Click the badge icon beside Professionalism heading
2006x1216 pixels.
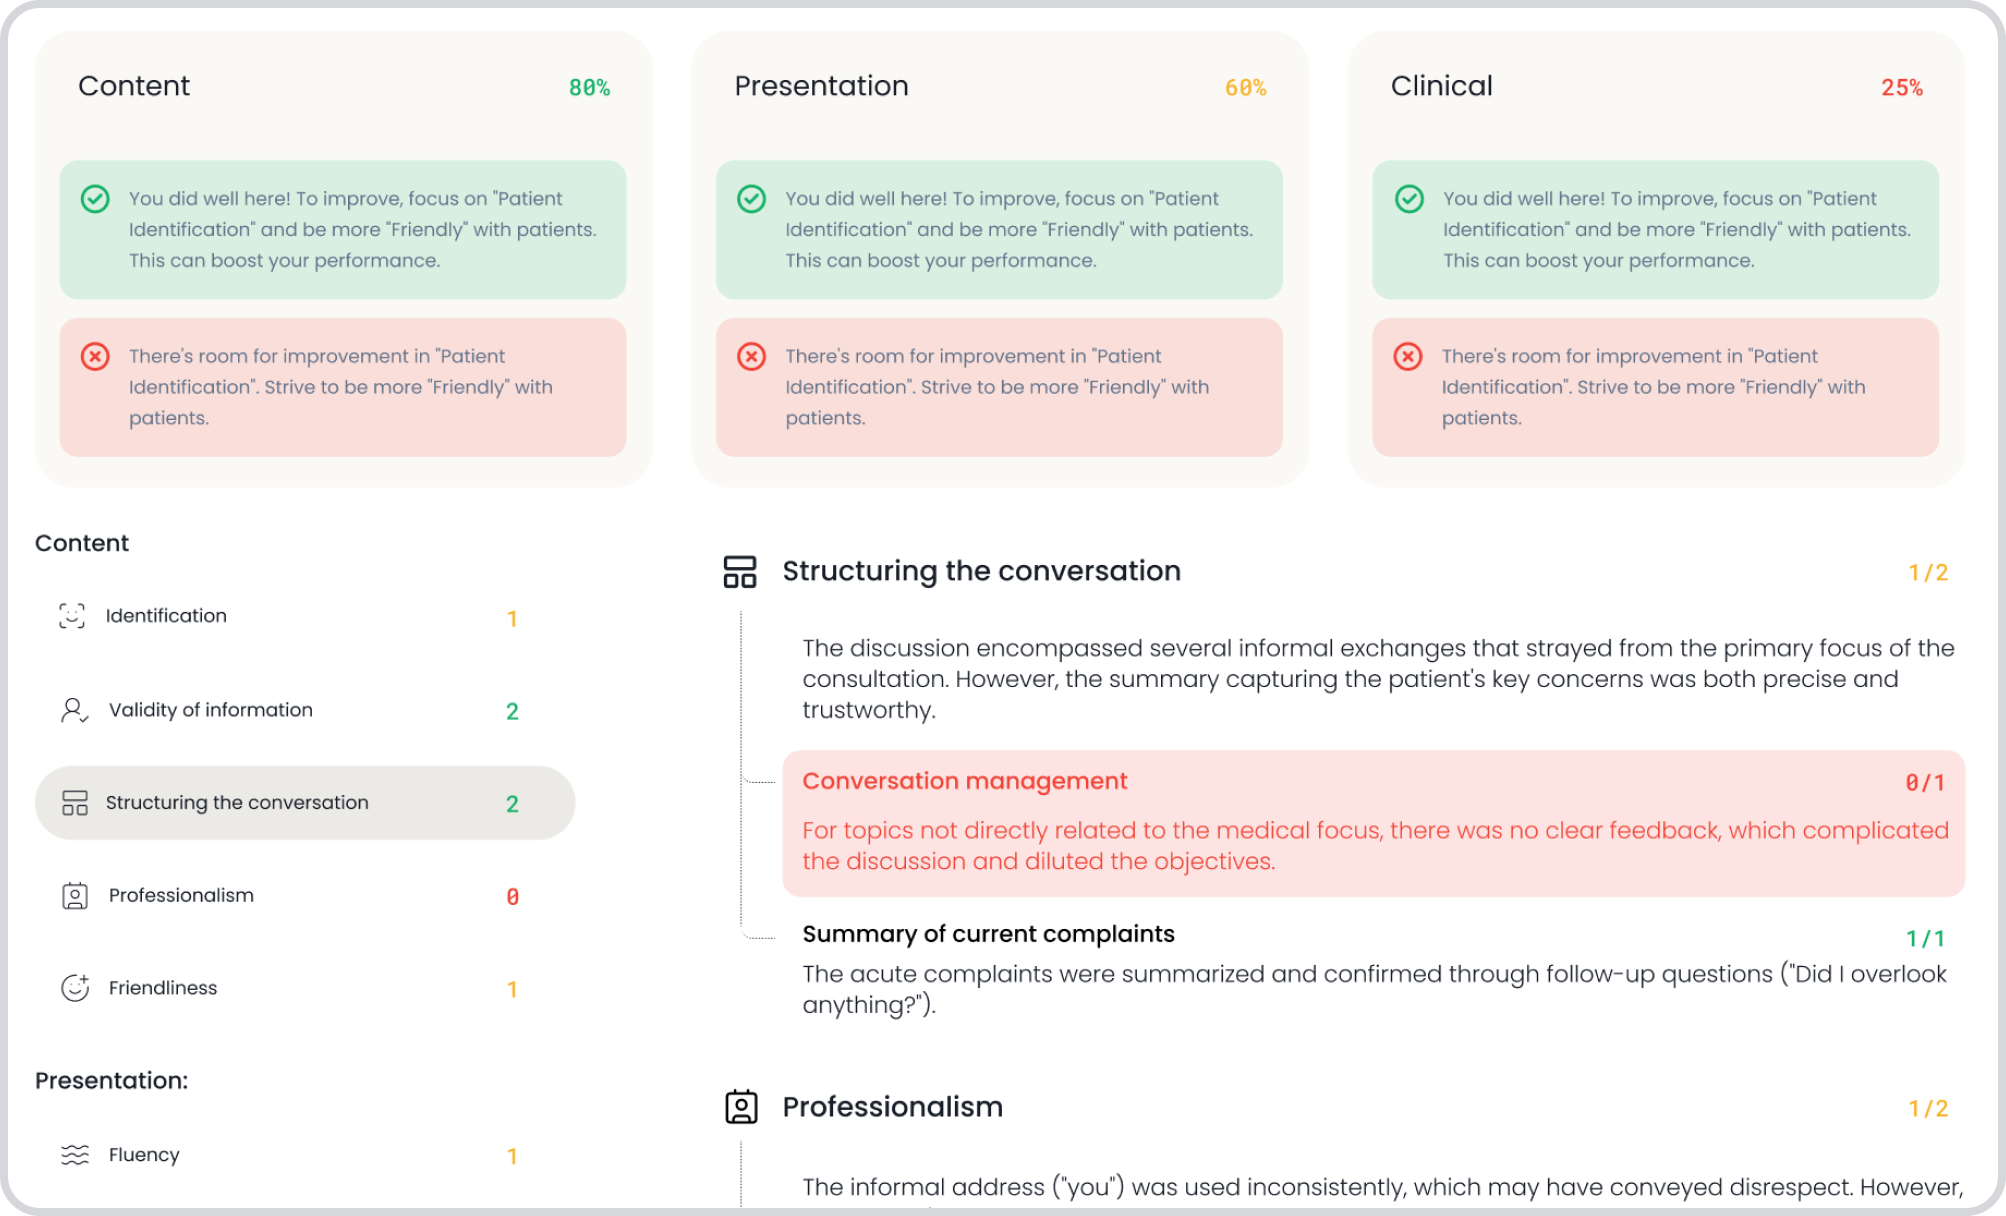click(x=741, y=1107)
